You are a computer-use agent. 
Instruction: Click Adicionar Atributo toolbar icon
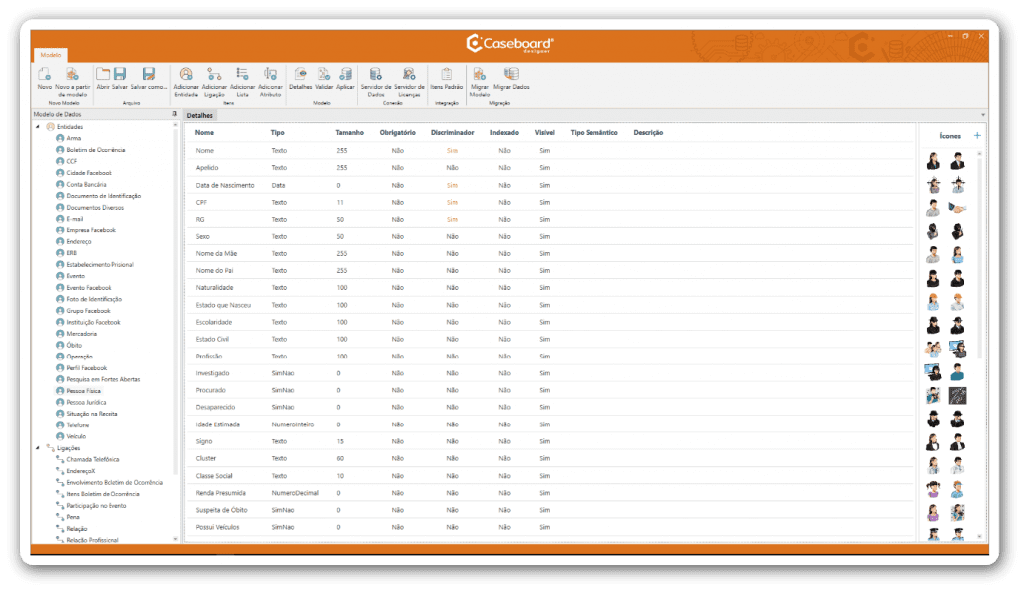point(270,82)
